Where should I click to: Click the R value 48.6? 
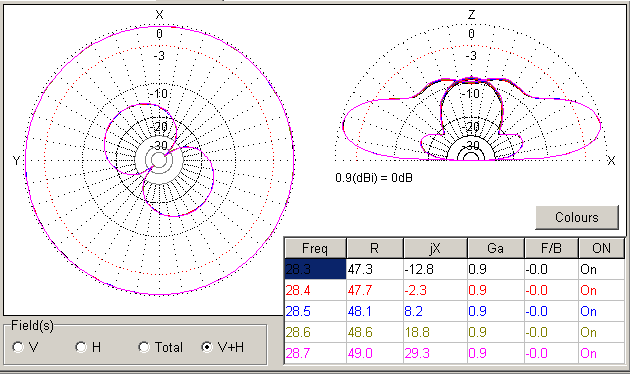coord(375,332)
